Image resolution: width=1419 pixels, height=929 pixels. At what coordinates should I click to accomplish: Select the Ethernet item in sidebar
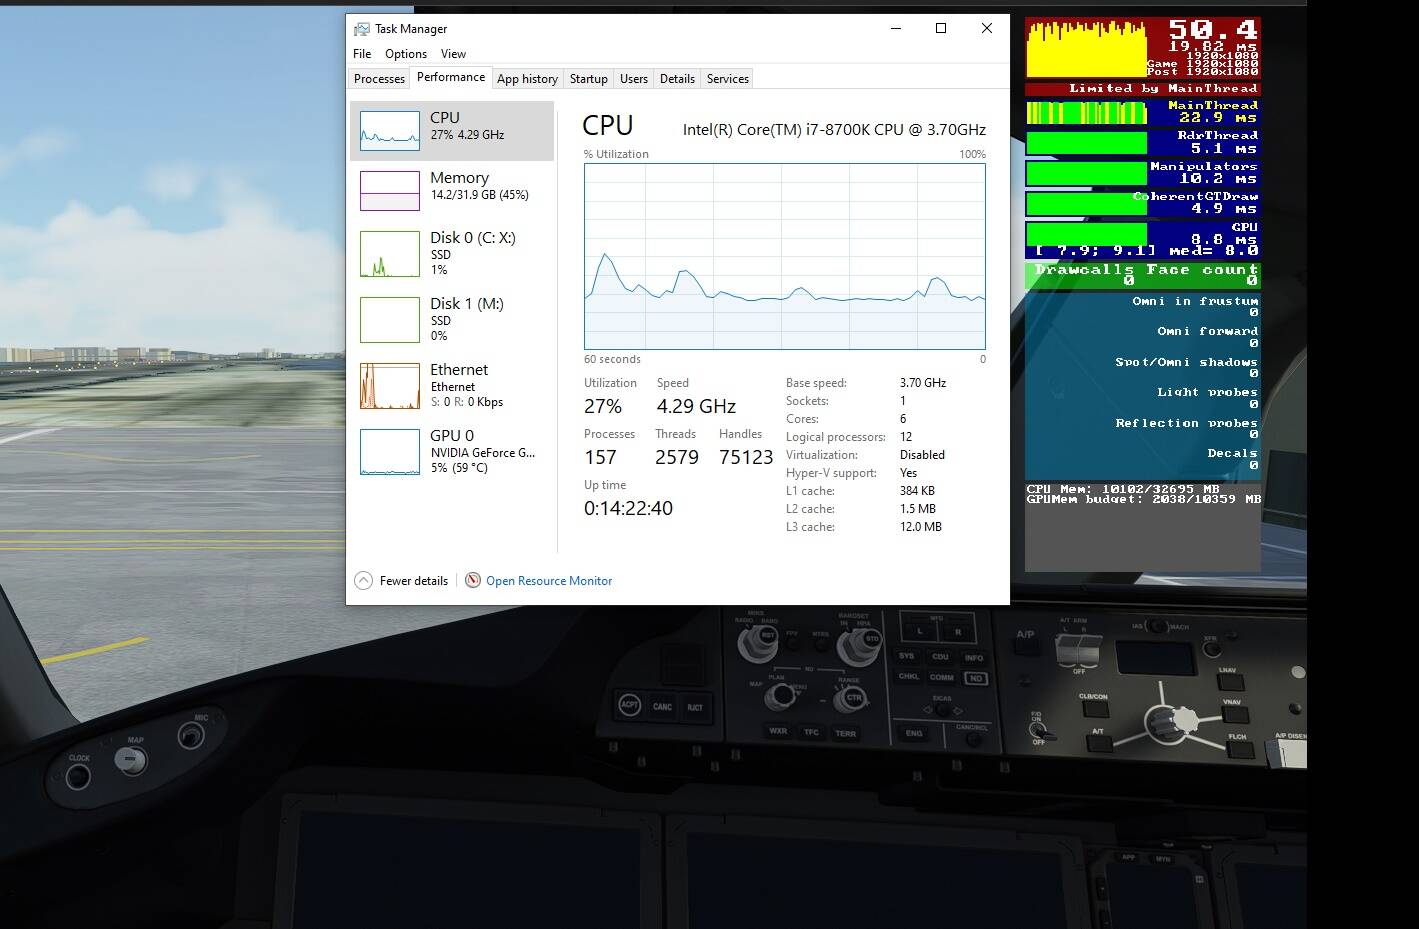click(452, 385)
